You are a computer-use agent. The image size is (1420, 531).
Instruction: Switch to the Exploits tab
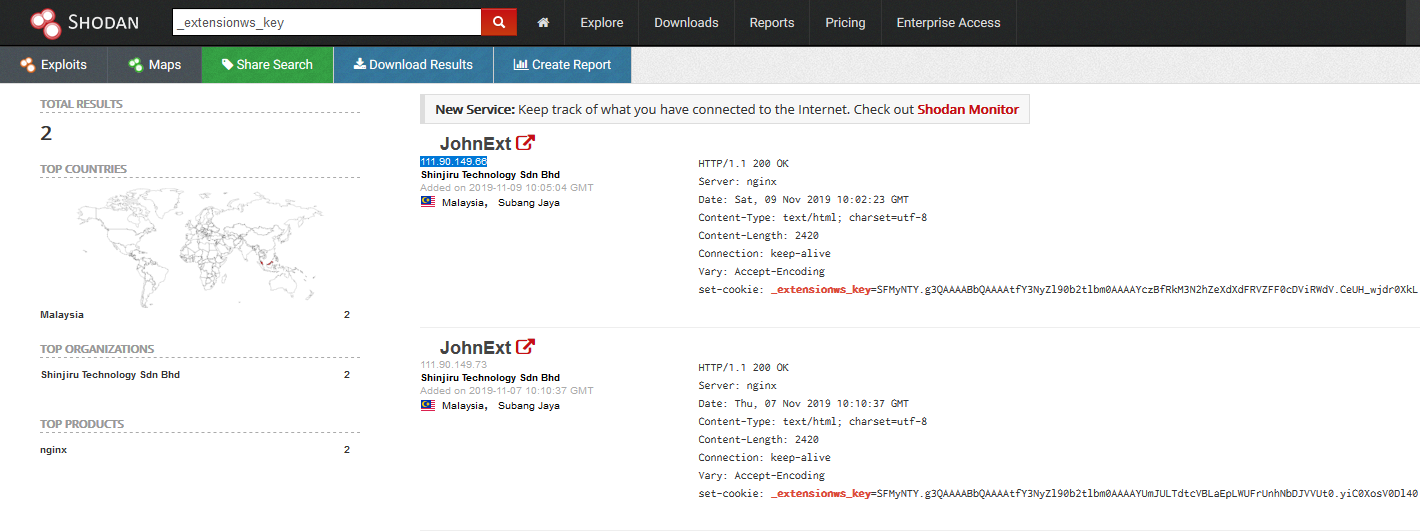[x=54, y=64]
